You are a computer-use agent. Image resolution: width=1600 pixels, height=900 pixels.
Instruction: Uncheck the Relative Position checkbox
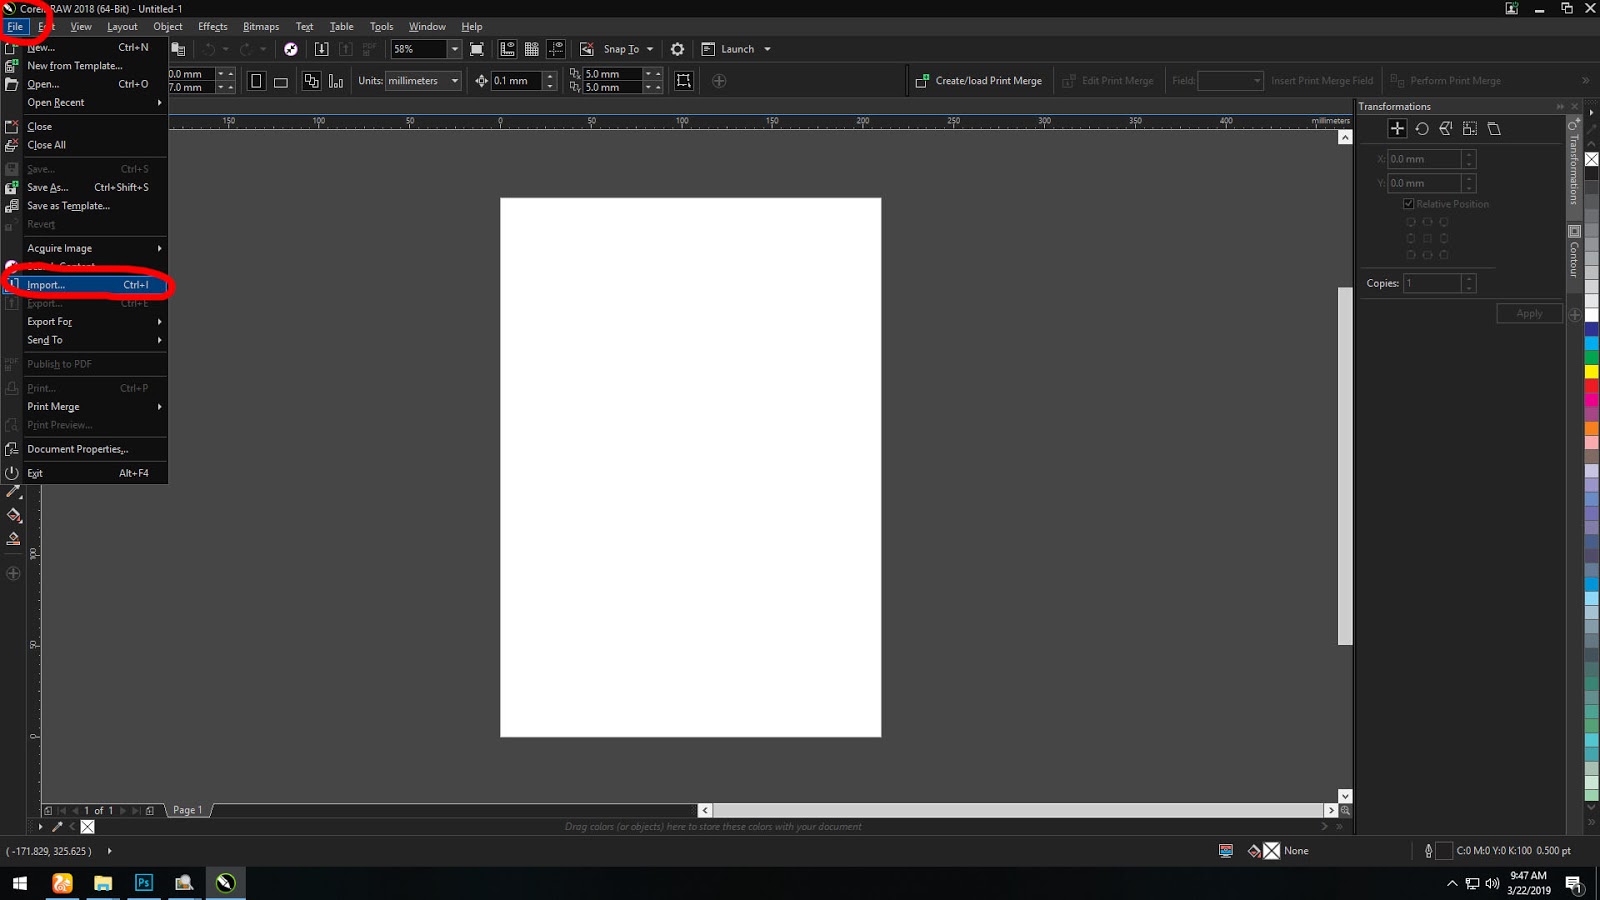[x=1408, y=203]
